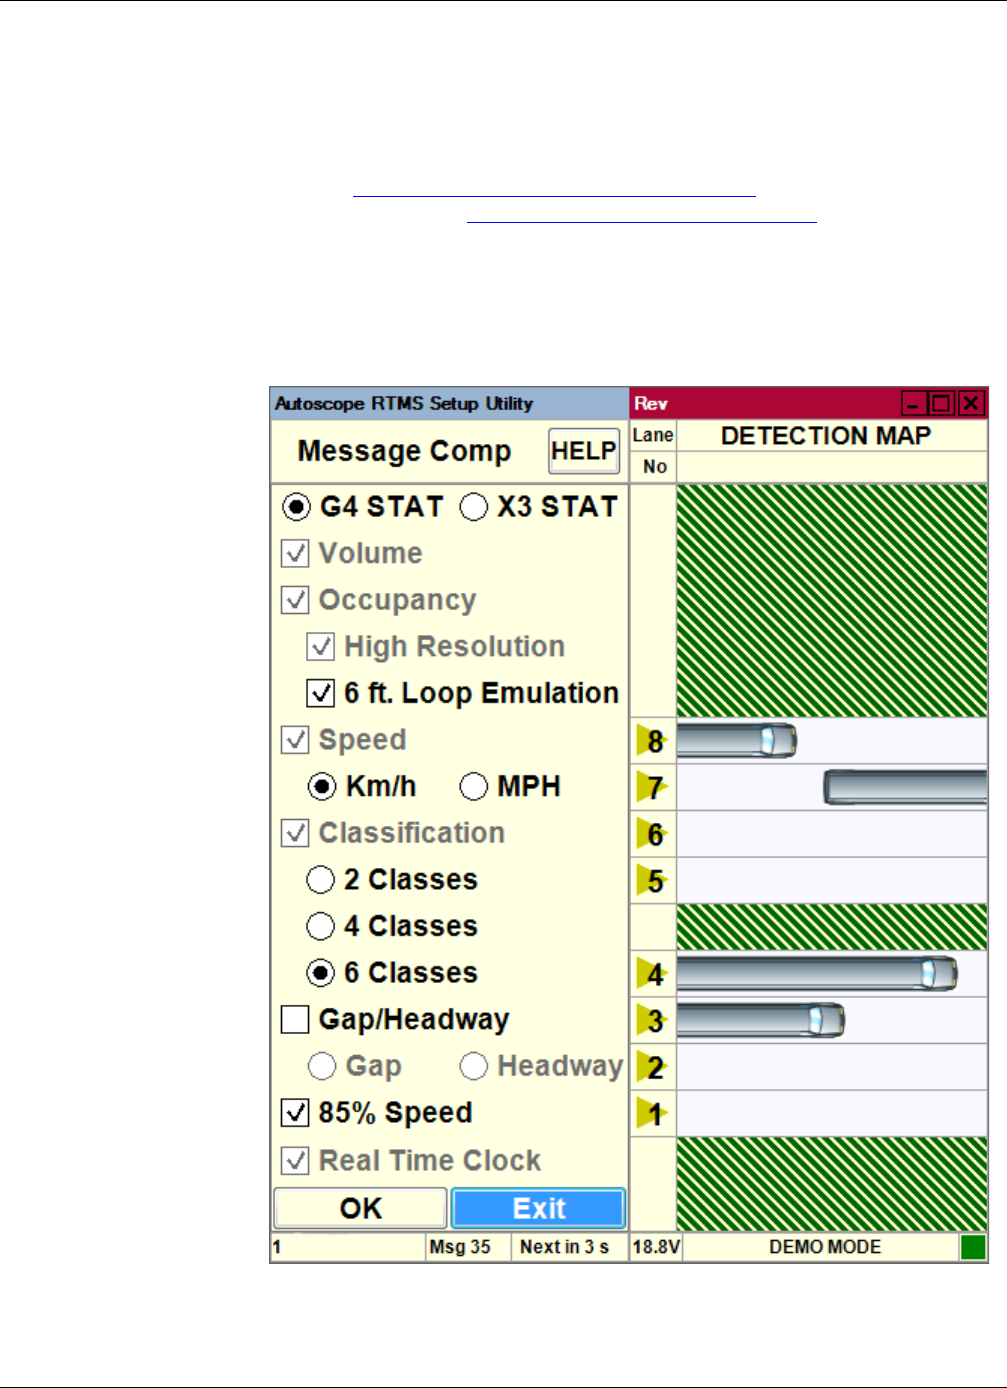Click the long vehicle in lane 4

817,973
